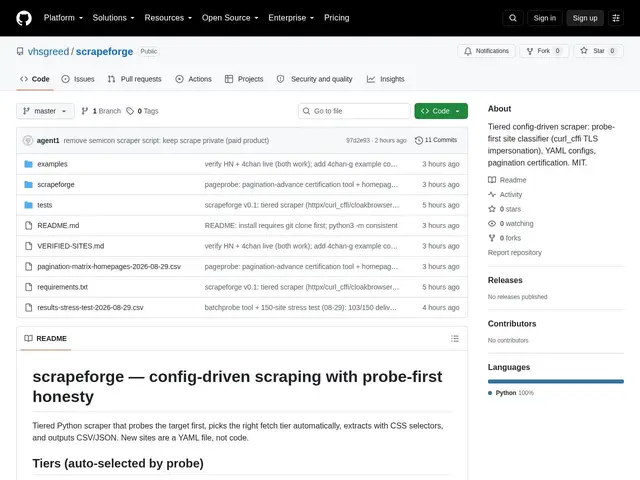Viewport: 640px width, 480px height.
Task: Click the README.md file icon
Action: click(x=28, y=225)
